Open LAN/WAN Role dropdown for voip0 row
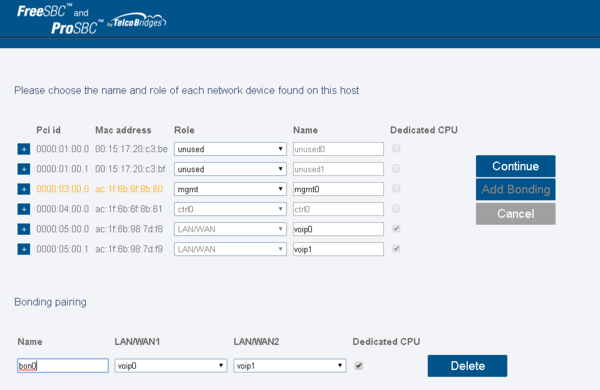 (x=230, y=229)
